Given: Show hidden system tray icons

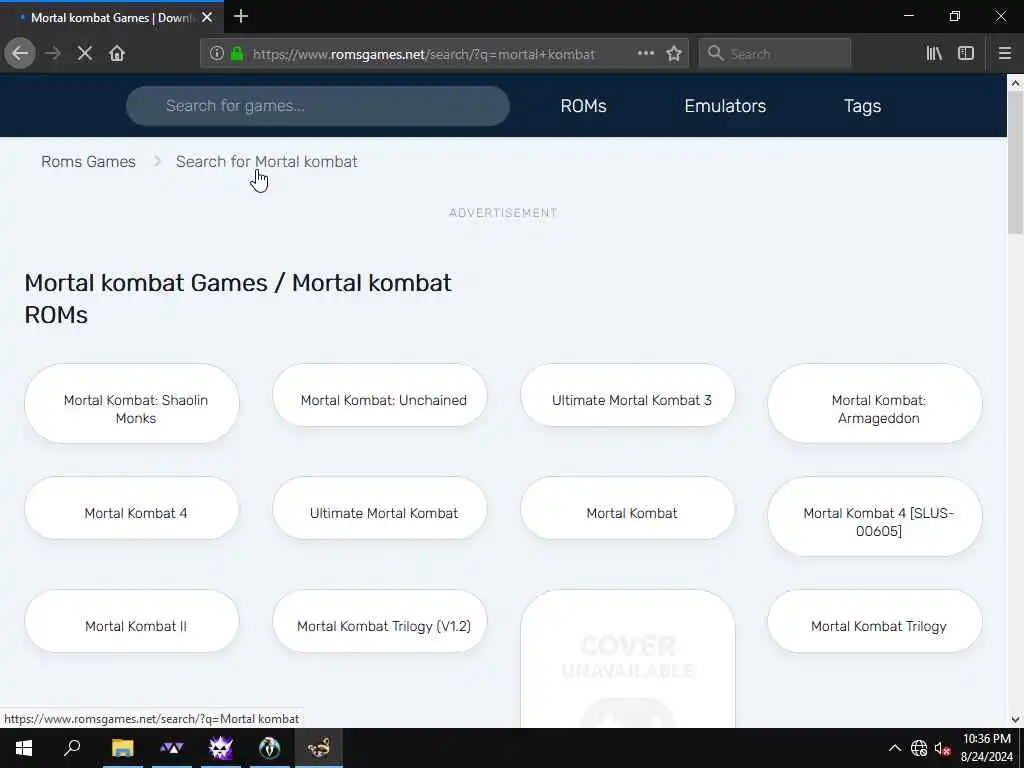Looking at the screenshot, I should [x=895, y=748].
